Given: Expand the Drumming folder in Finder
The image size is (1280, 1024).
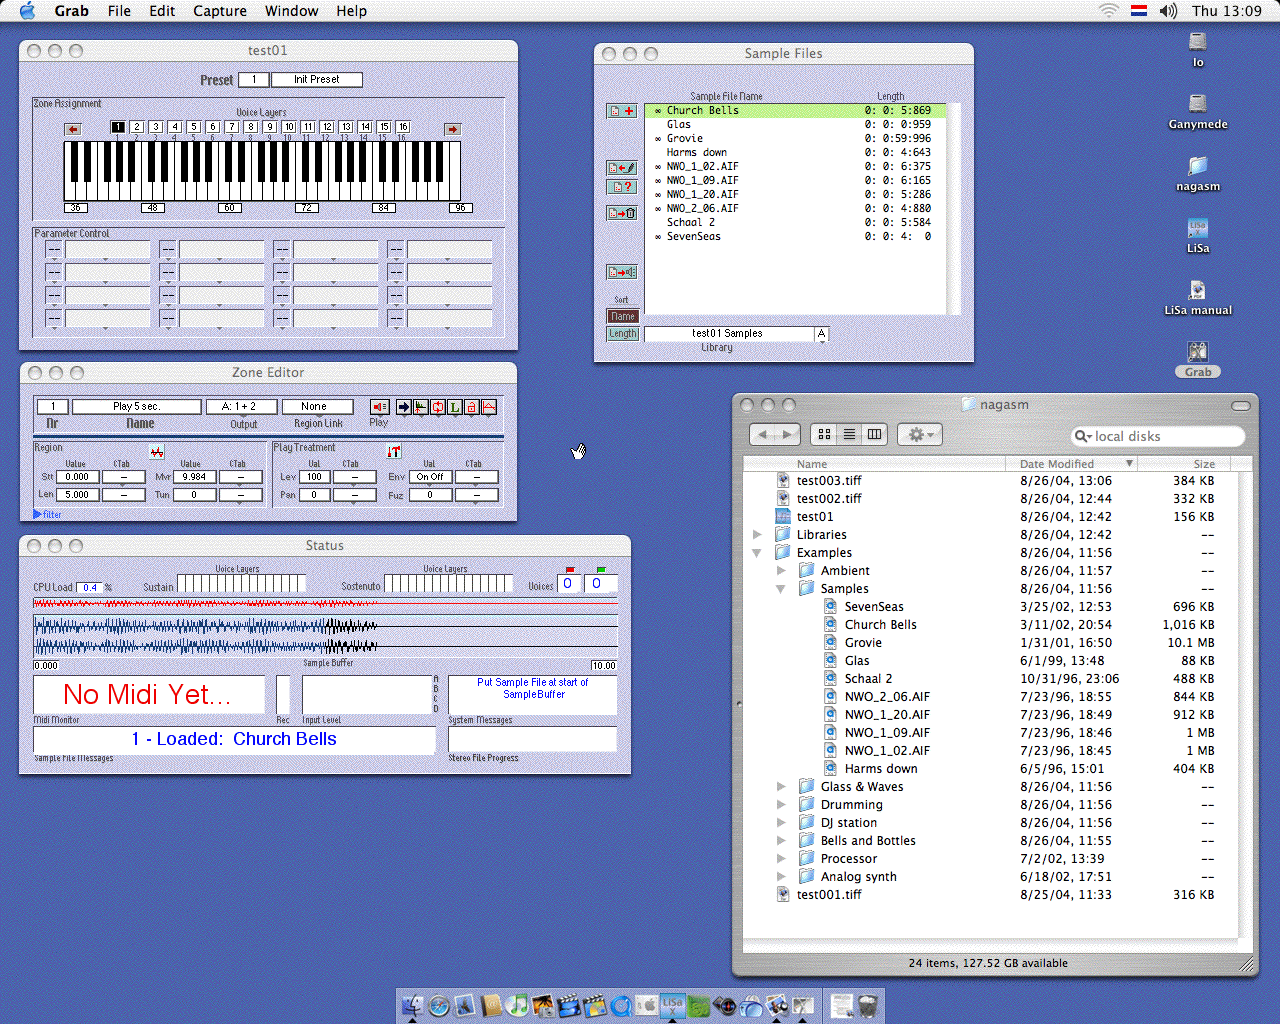Looking at the screenshot, I should (781, 805).
